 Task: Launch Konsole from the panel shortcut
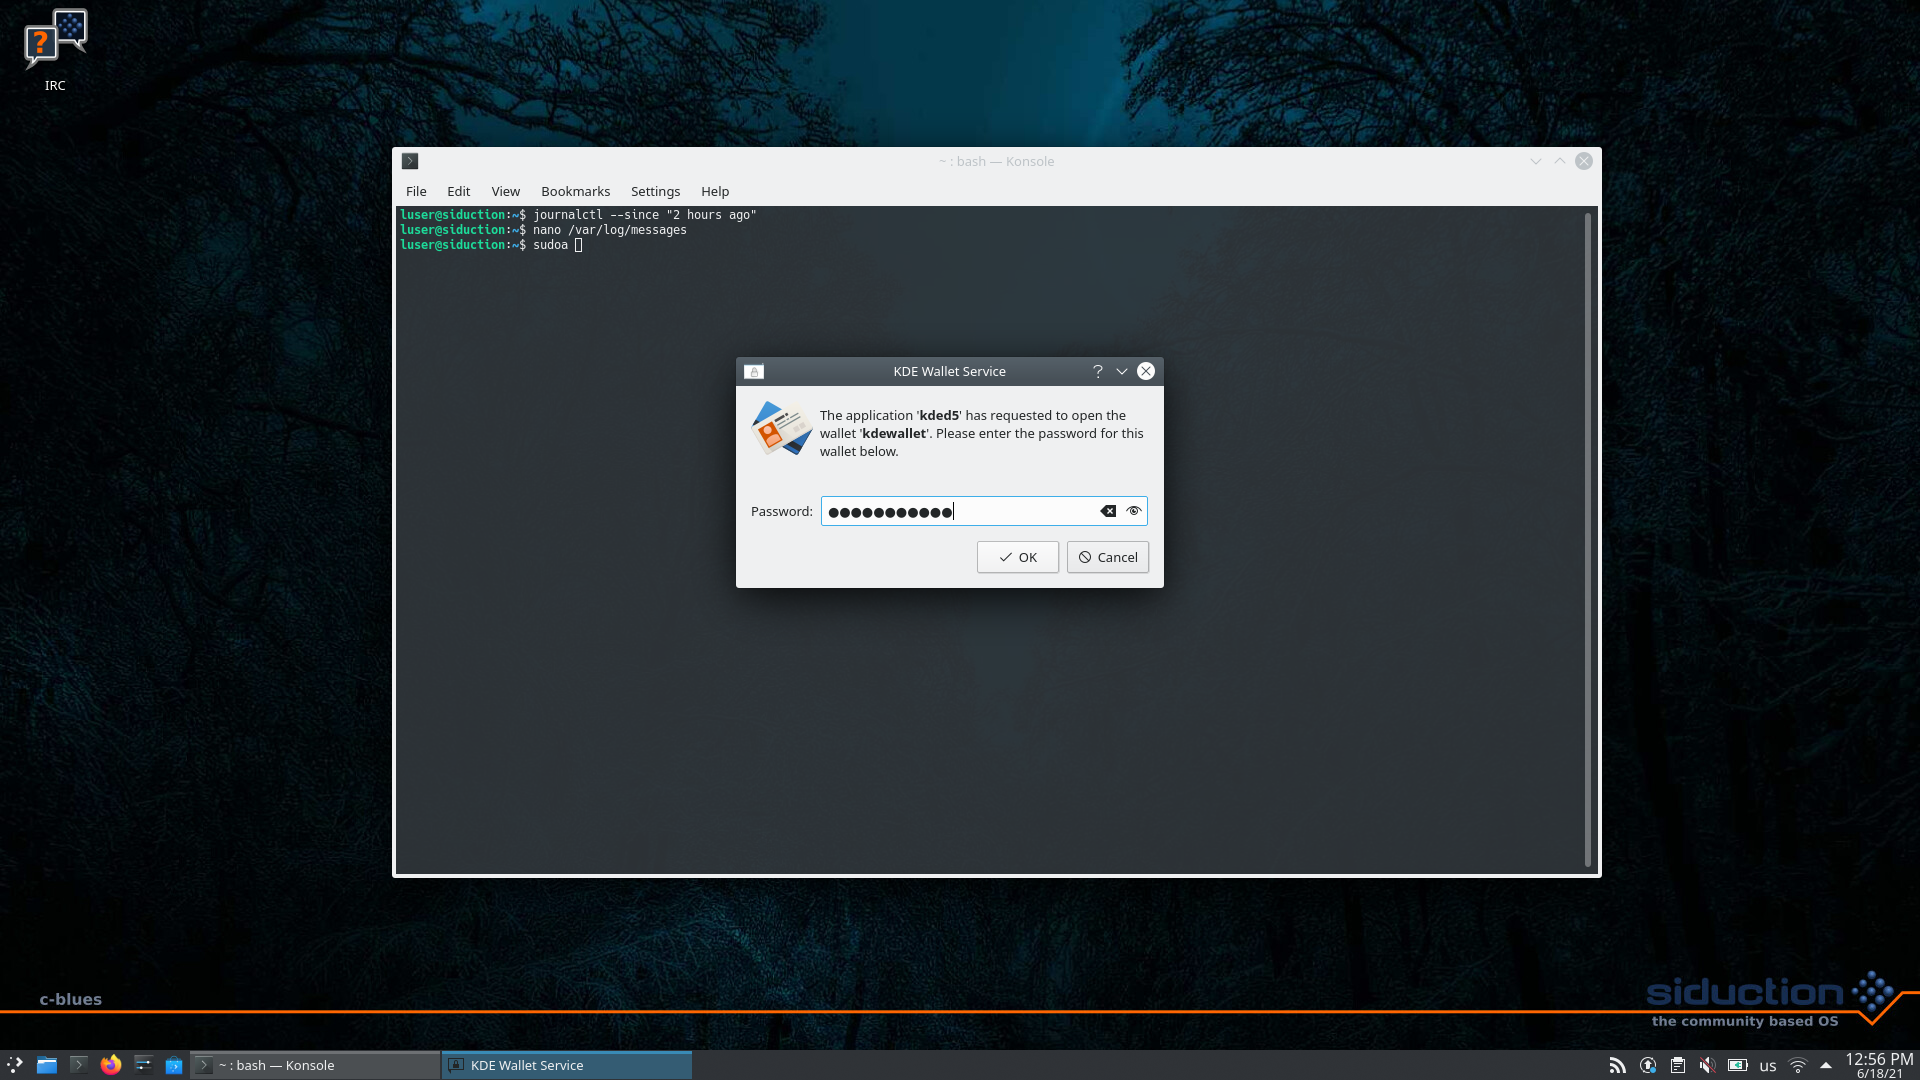point(79,1065)
